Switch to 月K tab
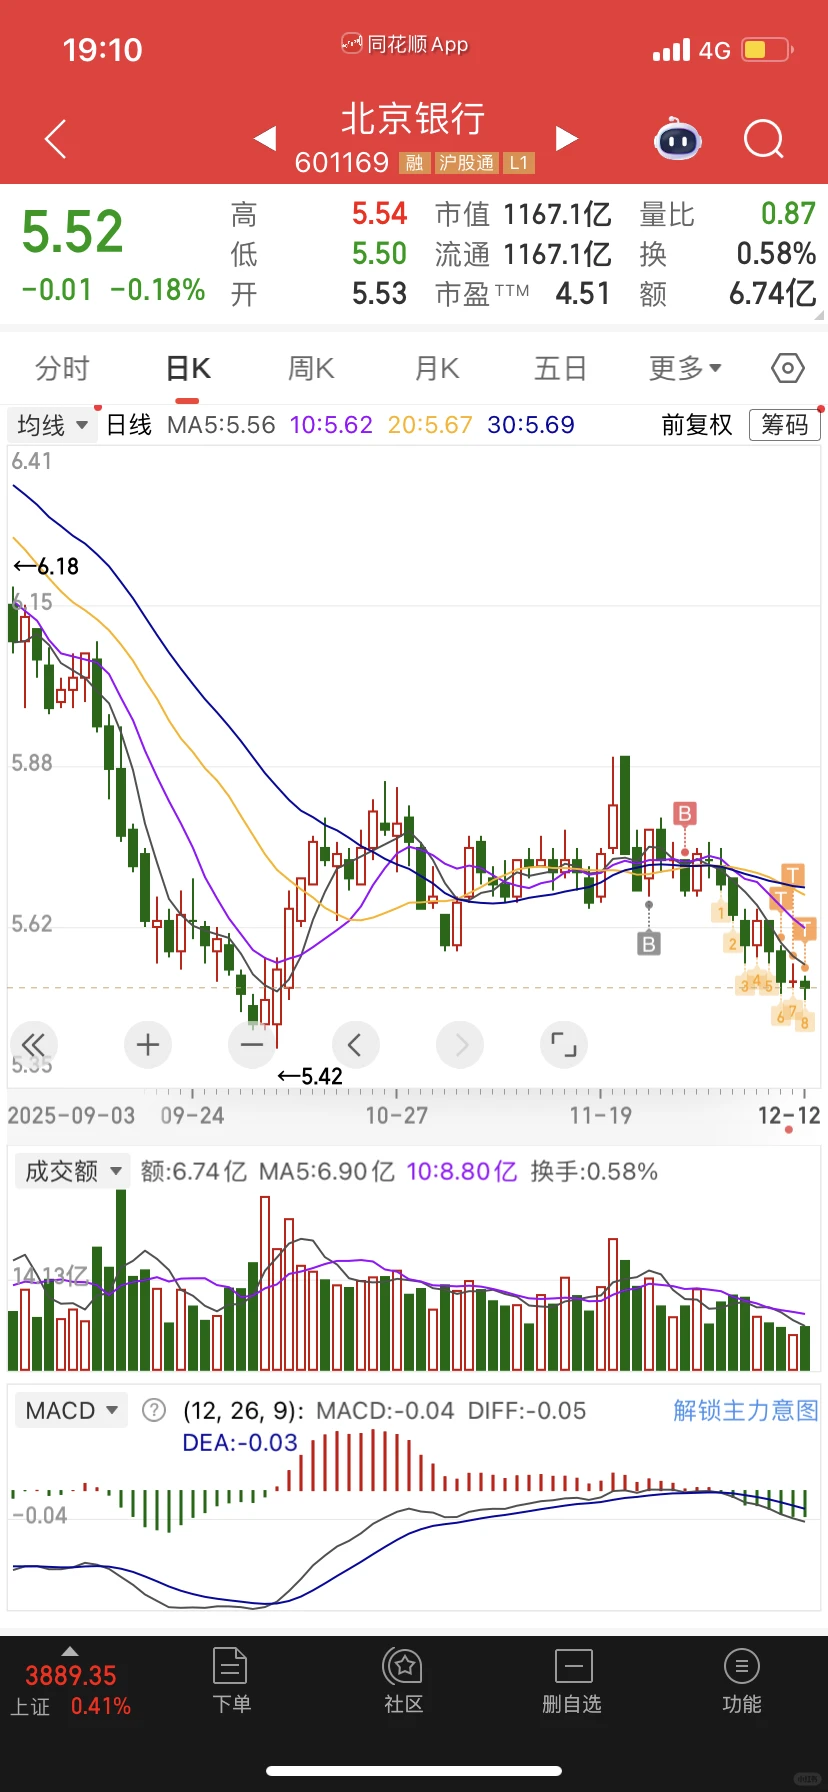Image resolution: width=828 pixels, height=1792 pixels. pyautogui.click(x=437, y=368)
